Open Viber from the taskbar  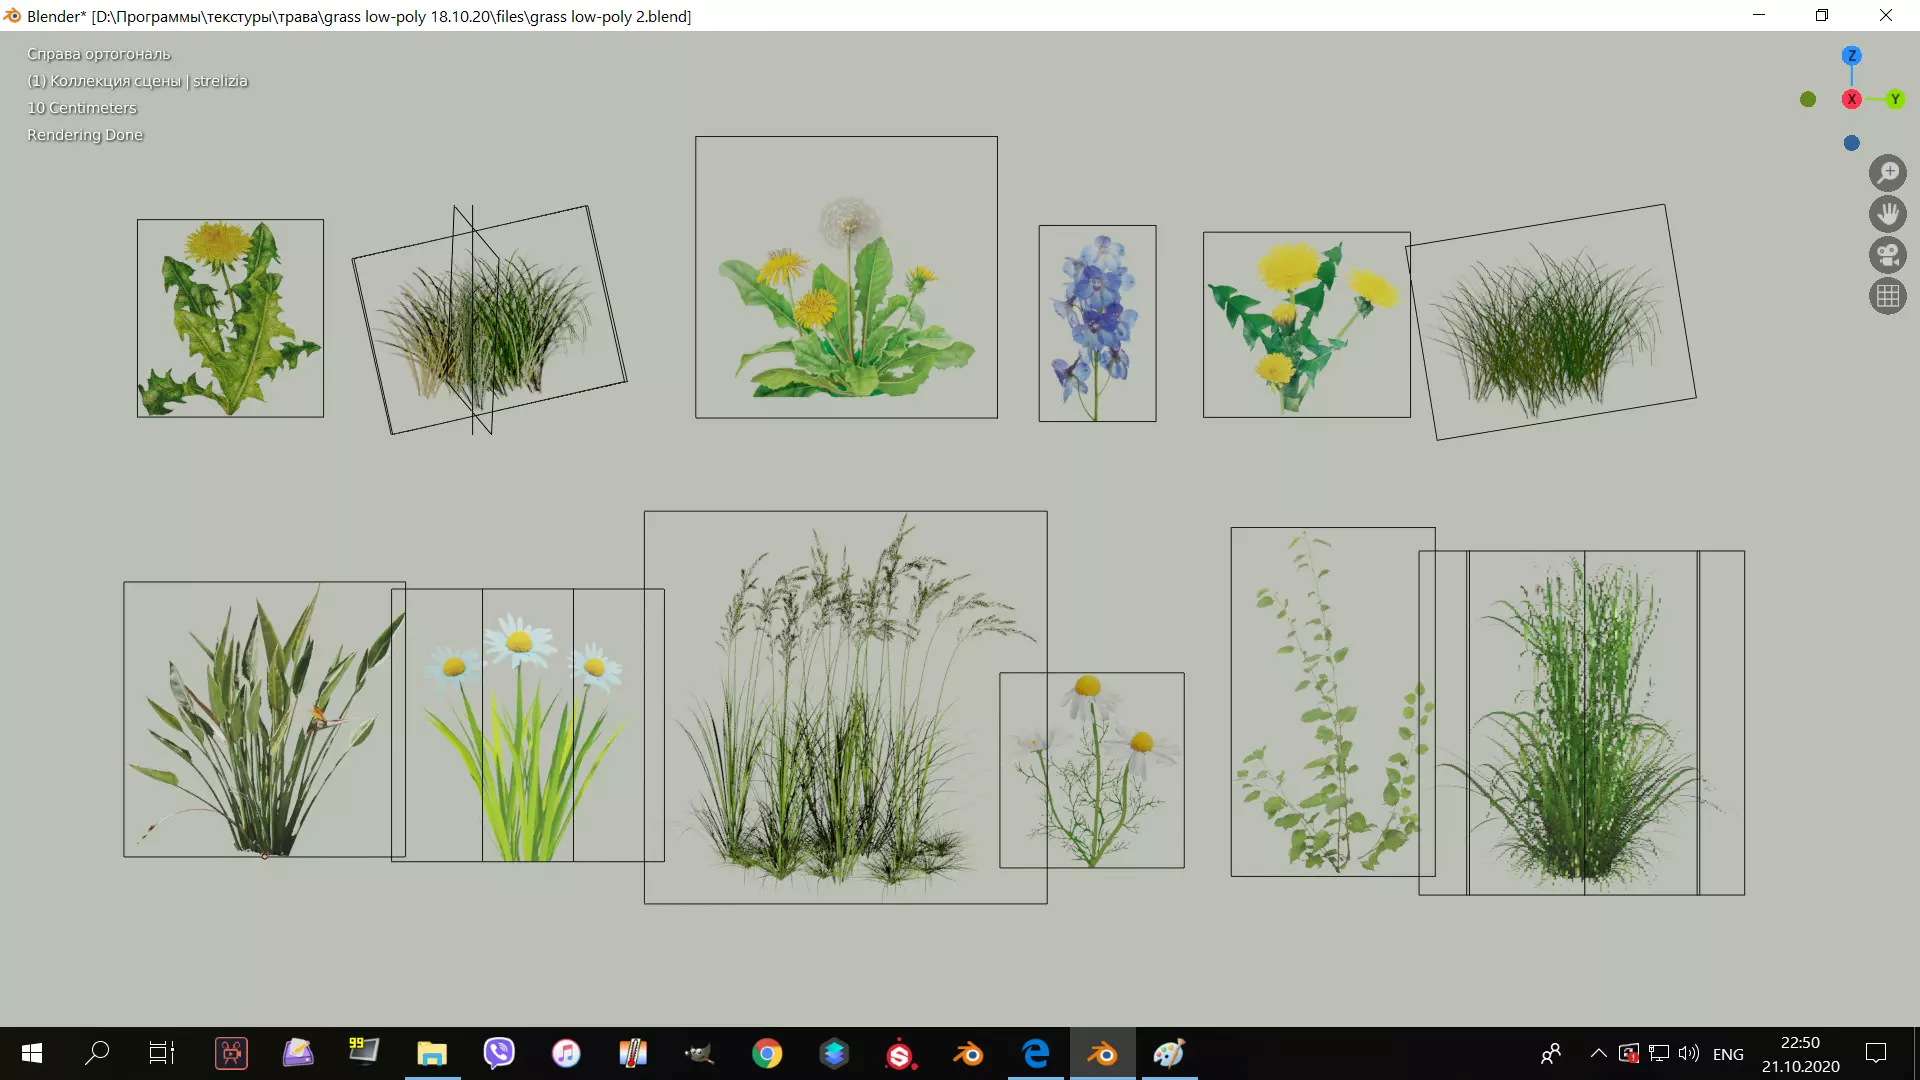point(499,1053)
